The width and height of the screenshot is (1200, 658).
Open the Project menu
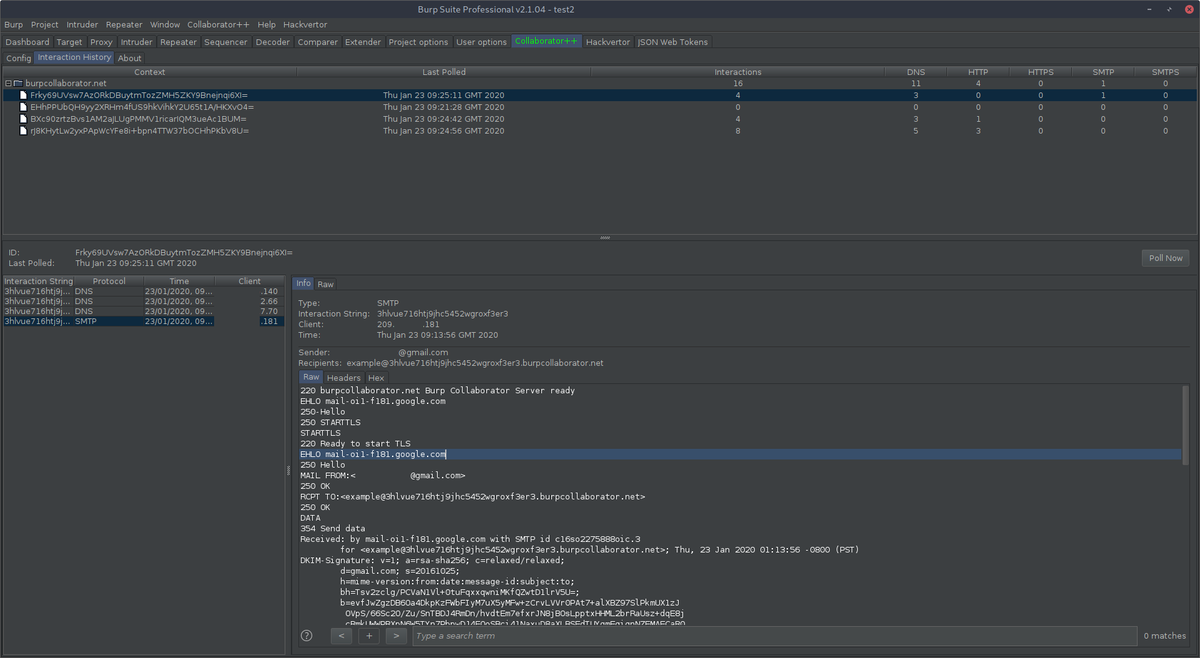(45, 24)
